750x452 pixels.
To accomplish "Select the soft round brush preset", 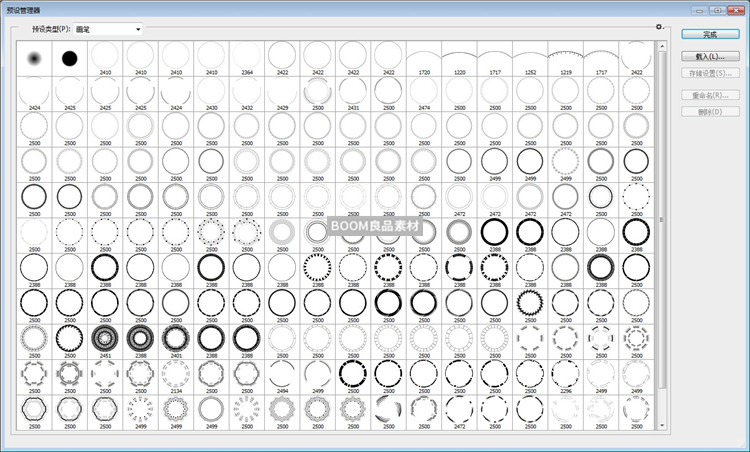I will coord(35,58).
